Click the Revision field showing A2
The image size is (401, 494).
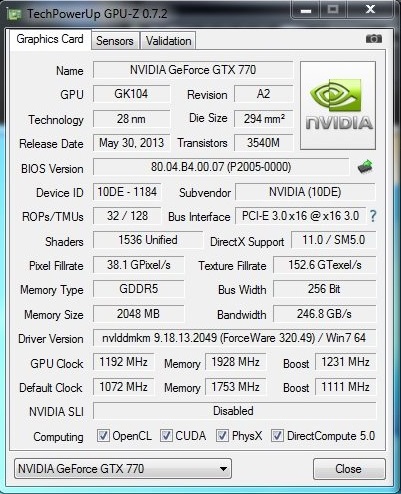263,94
